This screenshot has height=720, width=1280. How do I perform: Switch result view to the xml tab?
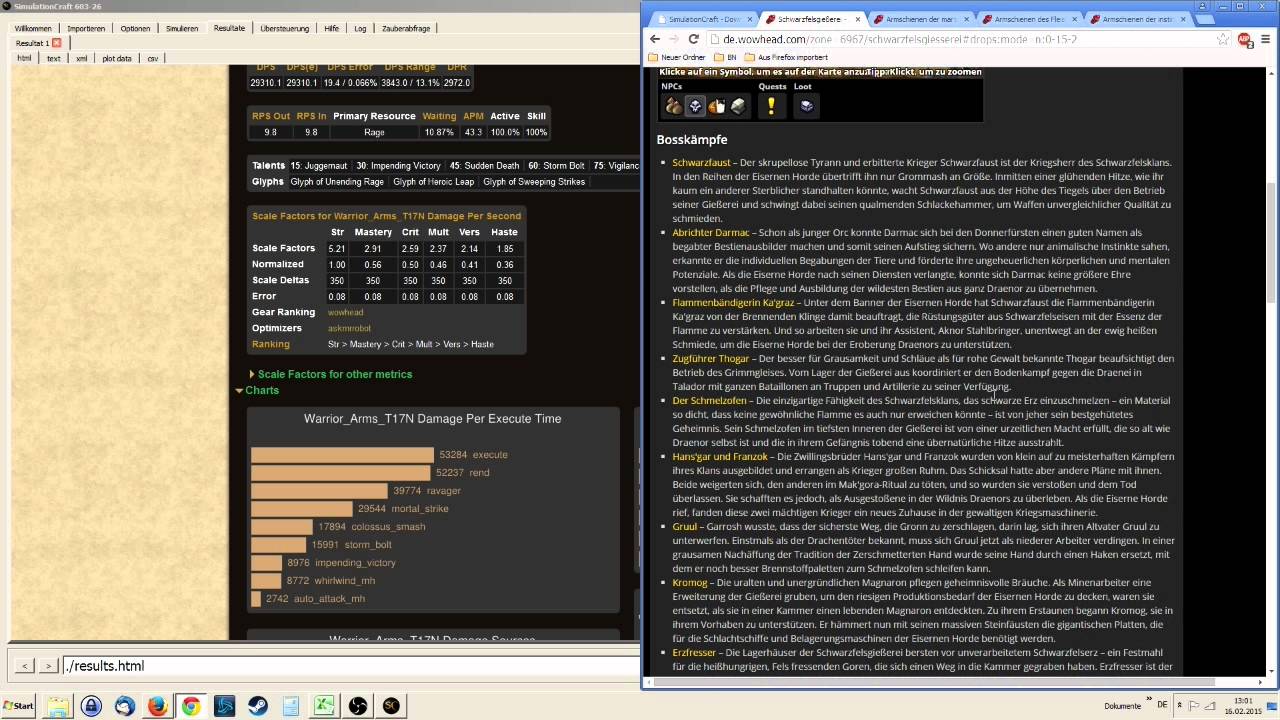click(82, 58)
